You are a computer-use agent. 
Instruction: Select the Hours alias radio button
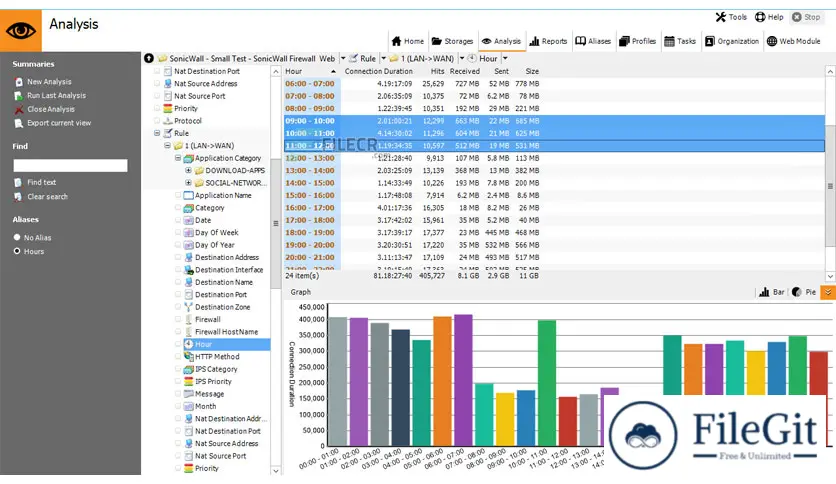17,251
